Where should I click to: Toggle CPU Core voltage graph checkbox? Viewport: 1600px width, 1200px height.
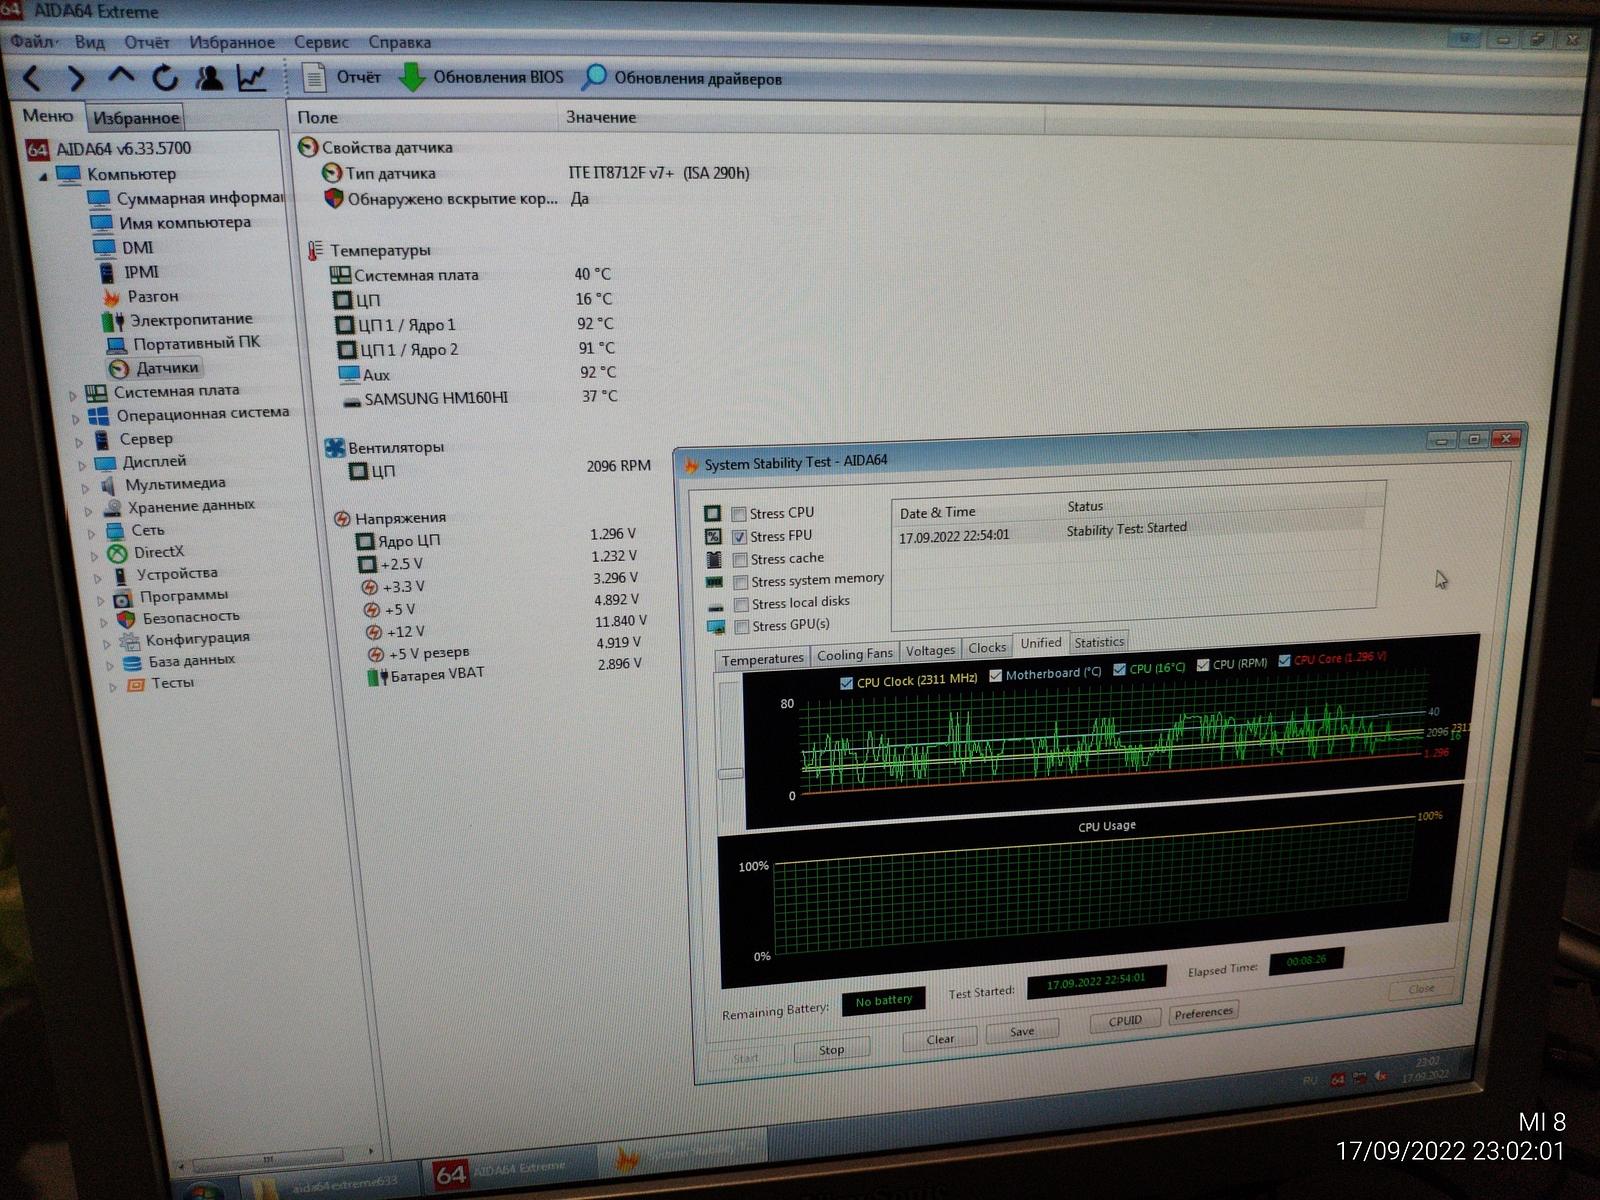click(1284, 661)
